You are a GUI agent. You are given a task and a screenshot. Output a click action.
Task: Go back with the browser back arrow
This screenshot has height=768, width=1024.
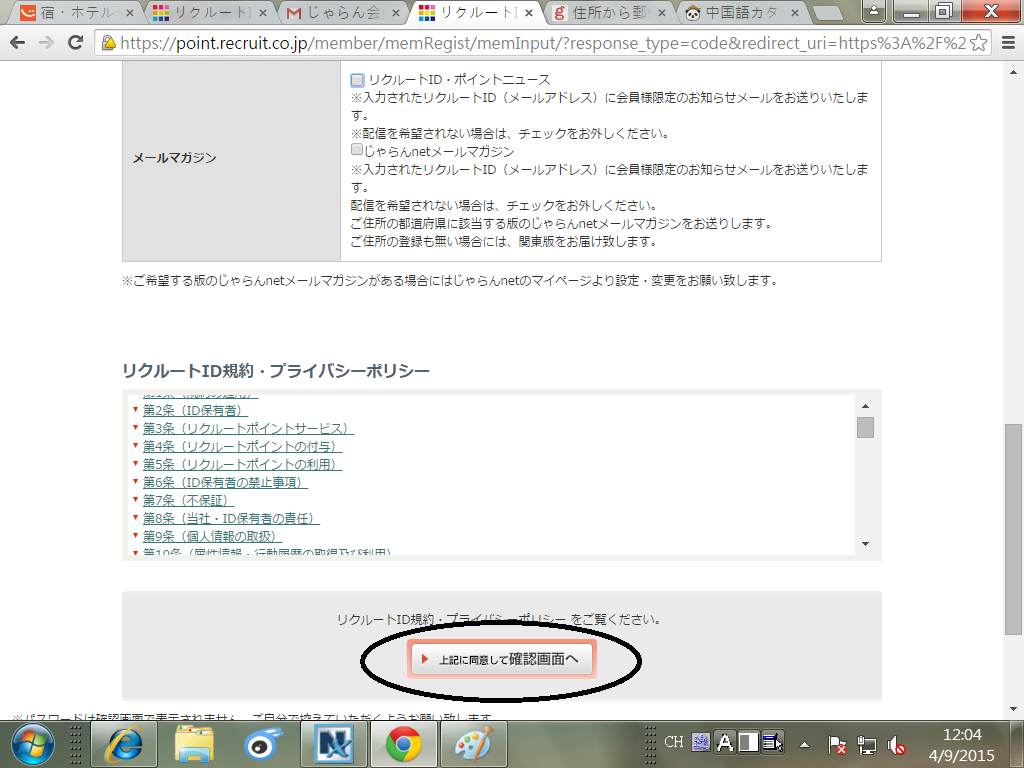point(18,43)
